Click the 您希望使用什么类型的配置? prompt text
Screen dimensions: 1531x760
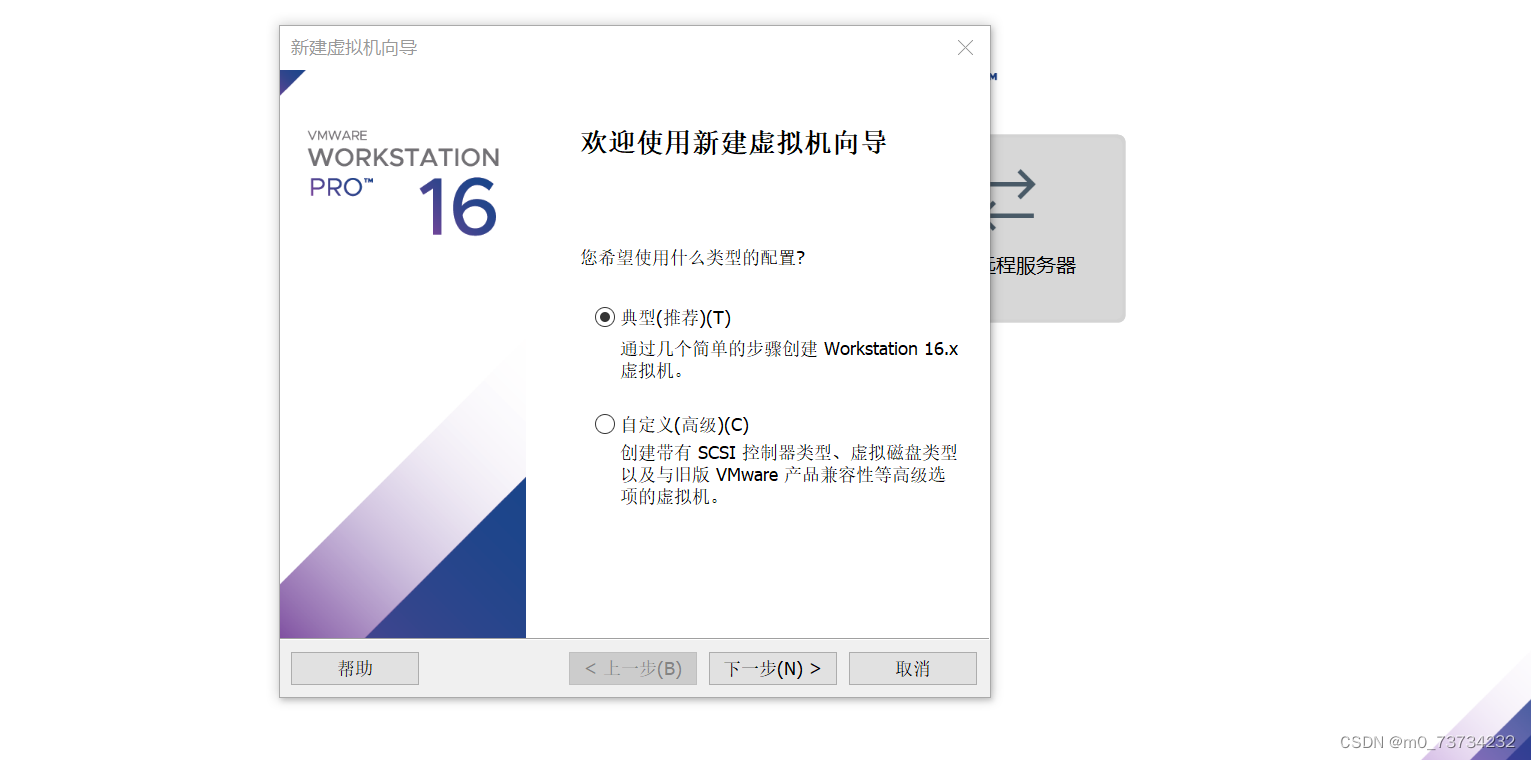693,258
